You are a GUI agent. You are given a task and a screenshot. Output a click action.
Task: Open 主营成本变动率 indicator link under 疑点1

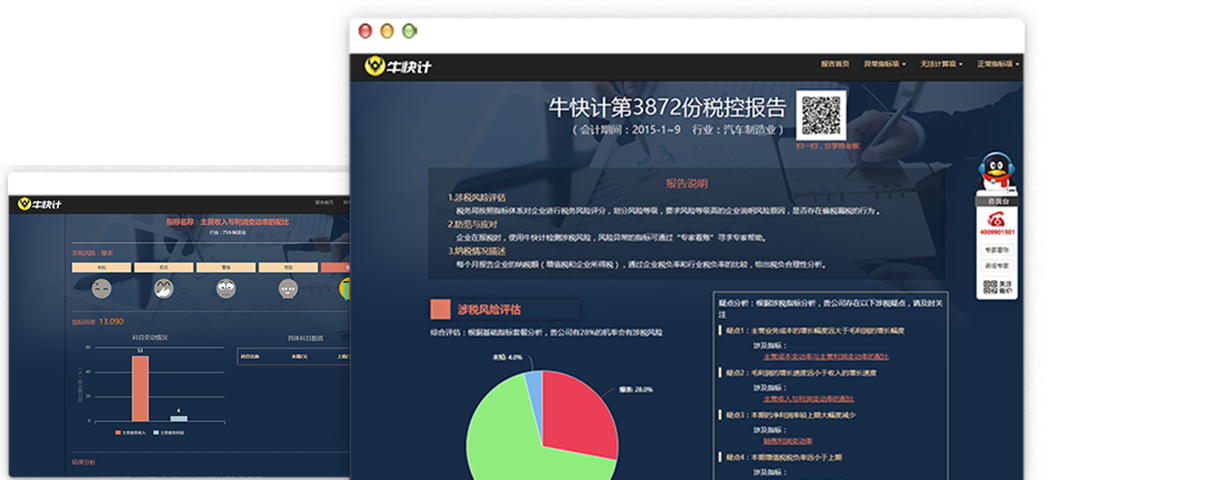826,356
